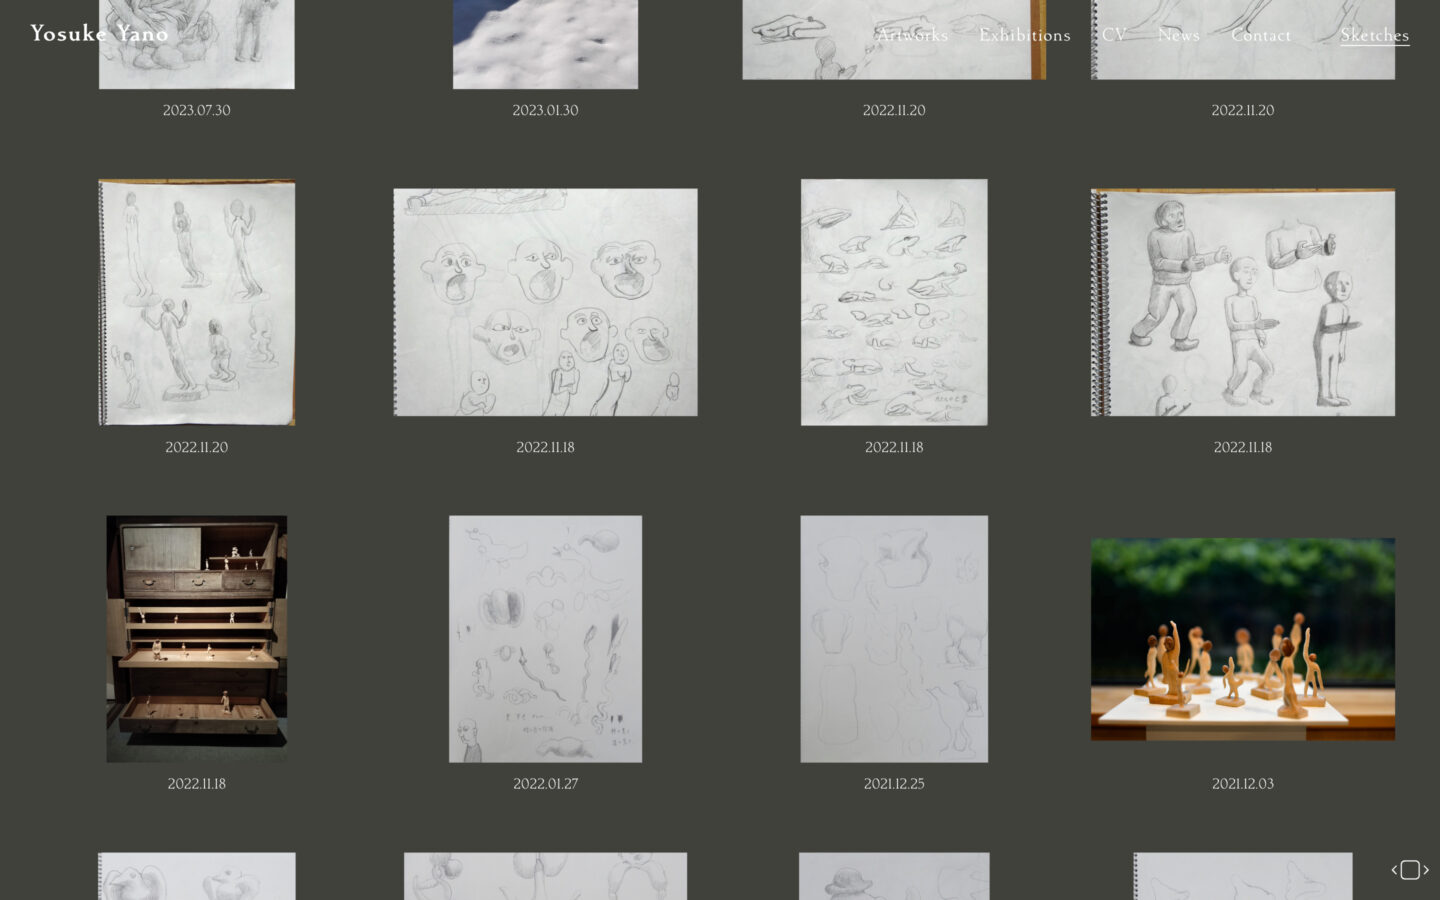The image size is (1440, 900).
Task: Go to the Exhibitions page
Action: tap(1024, 35)
